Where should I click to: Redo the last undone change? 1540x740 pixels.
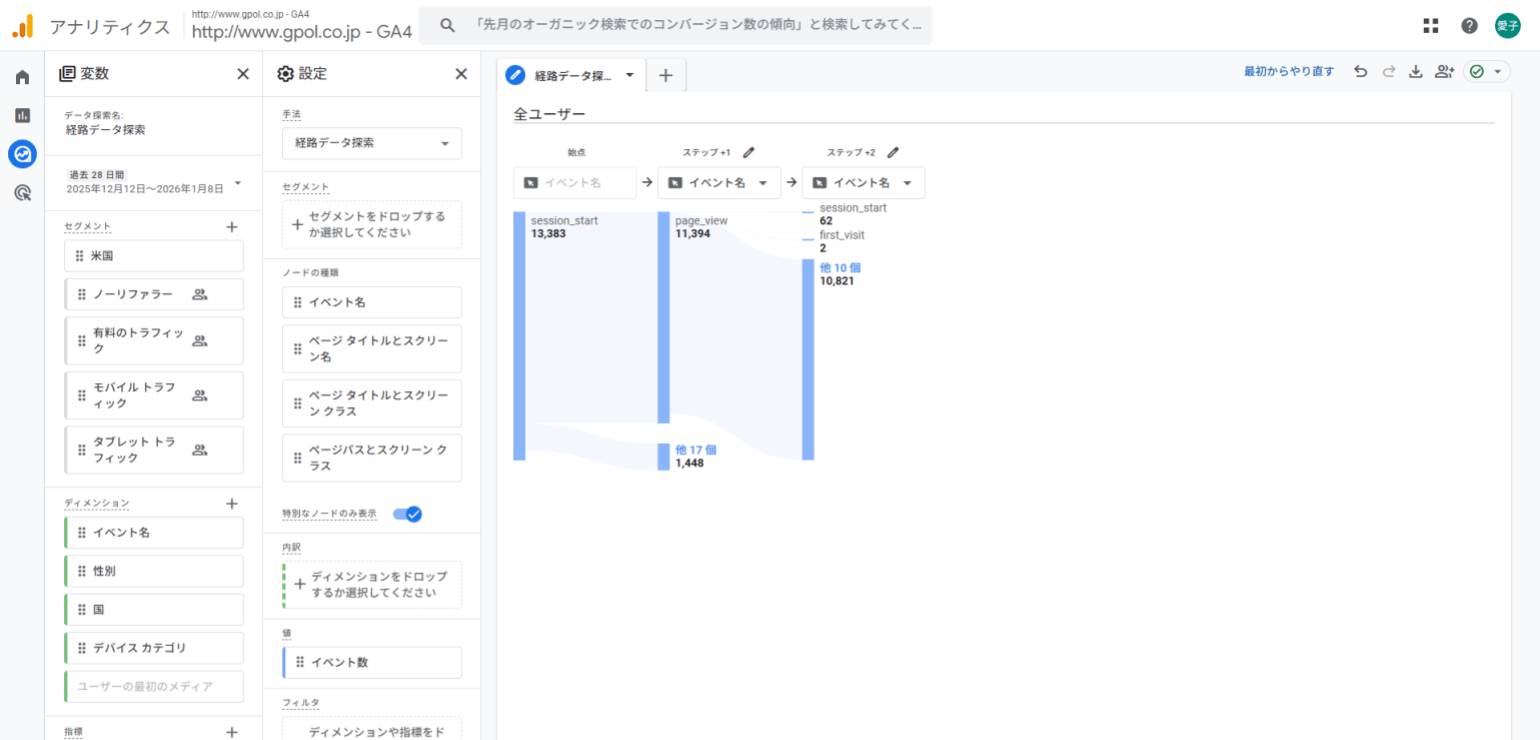pyautogui.click(x=1388, y=71)
